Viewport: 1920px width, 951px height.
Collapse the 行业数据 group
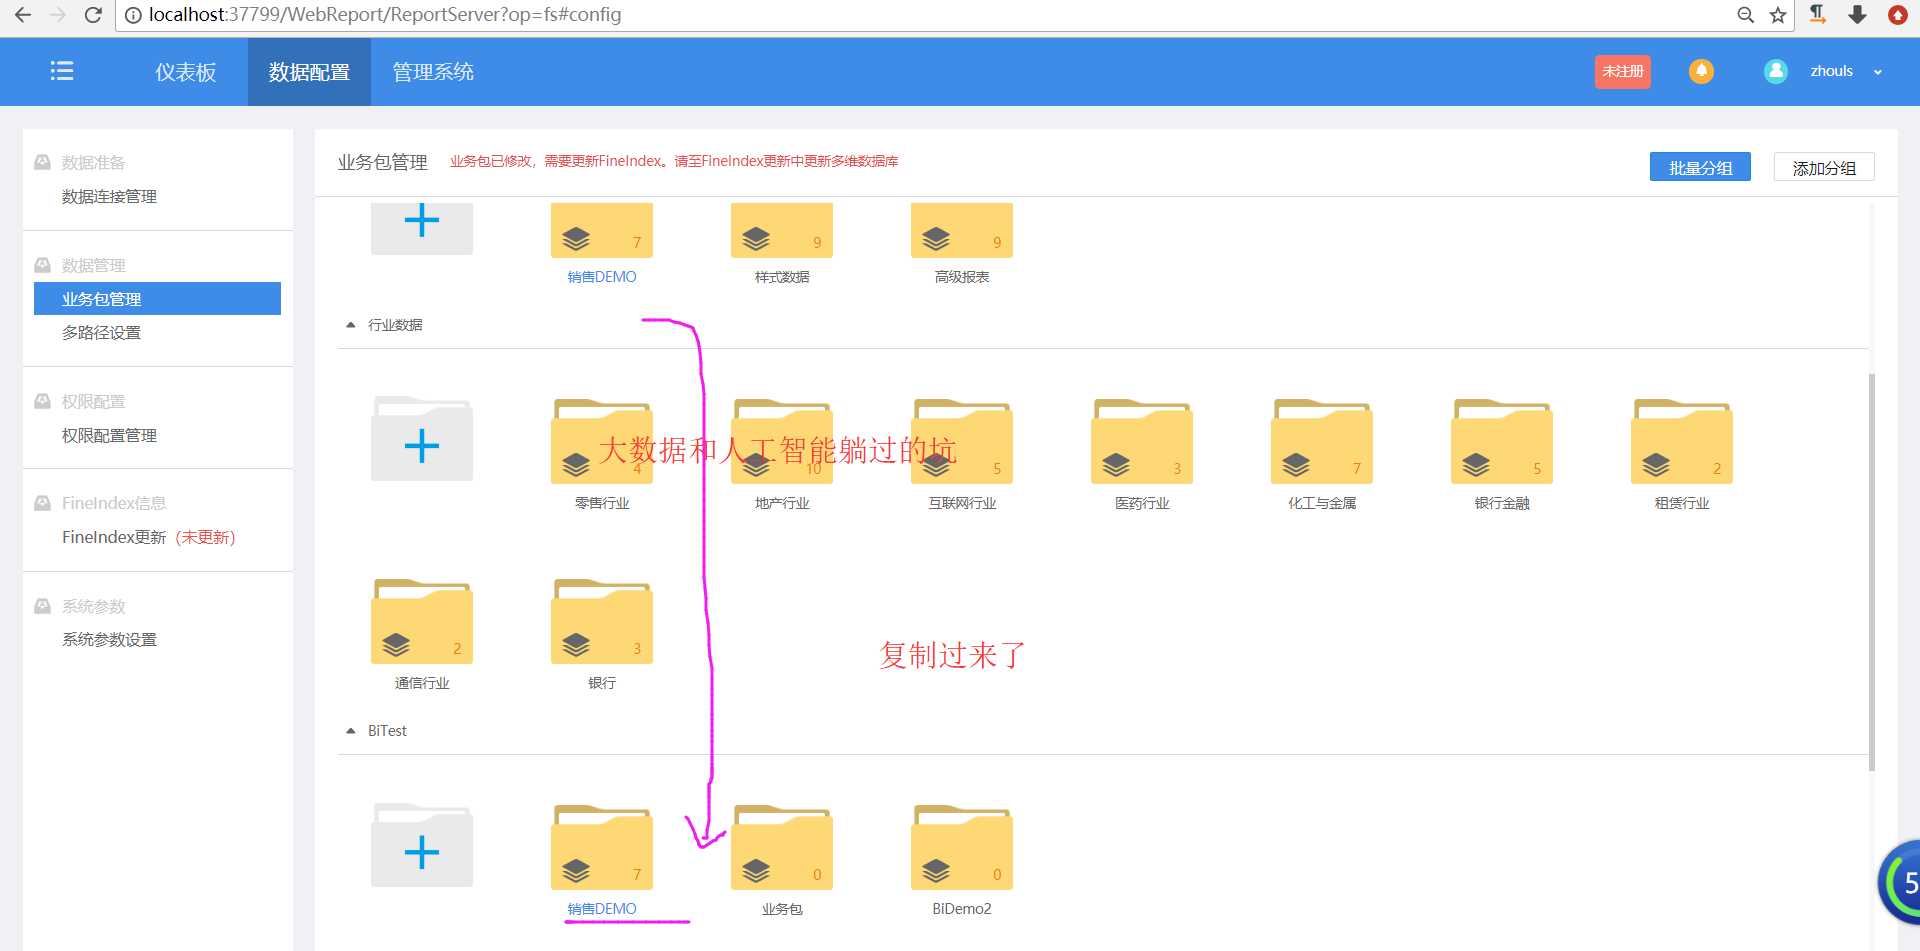(x=351, y=325)
